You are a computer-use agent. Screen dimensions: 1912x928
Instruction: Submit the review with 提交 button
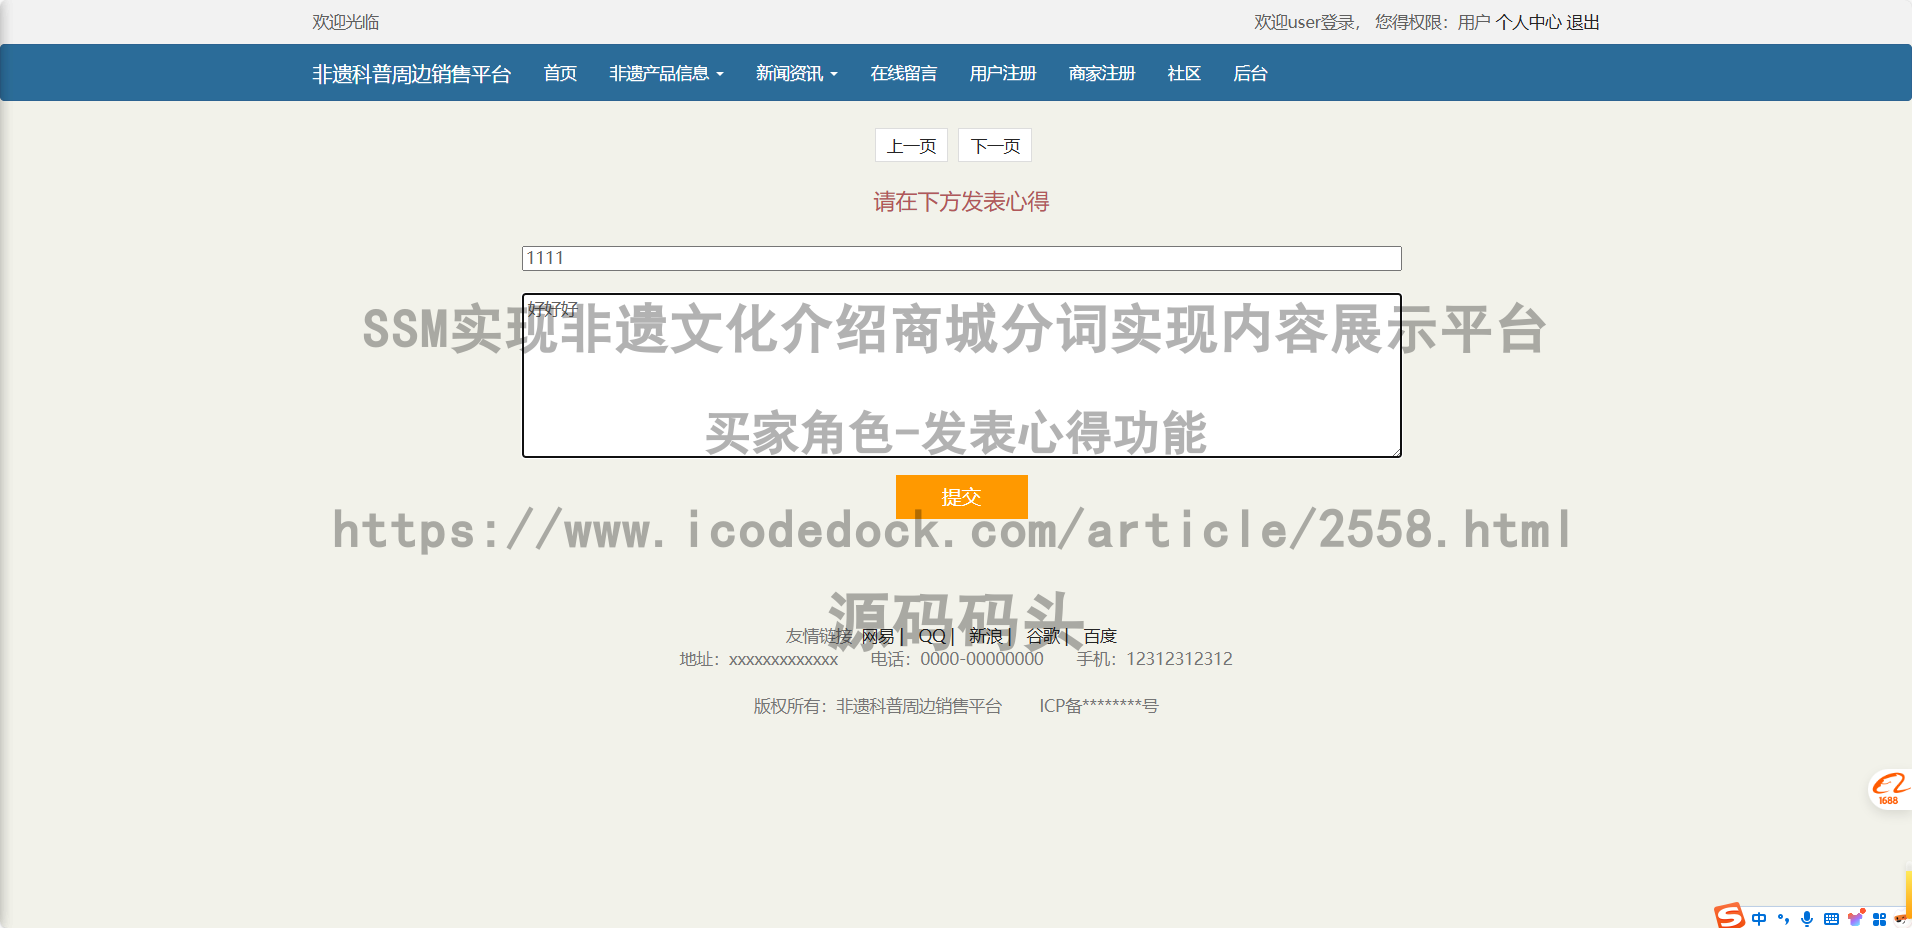[961, 497]
